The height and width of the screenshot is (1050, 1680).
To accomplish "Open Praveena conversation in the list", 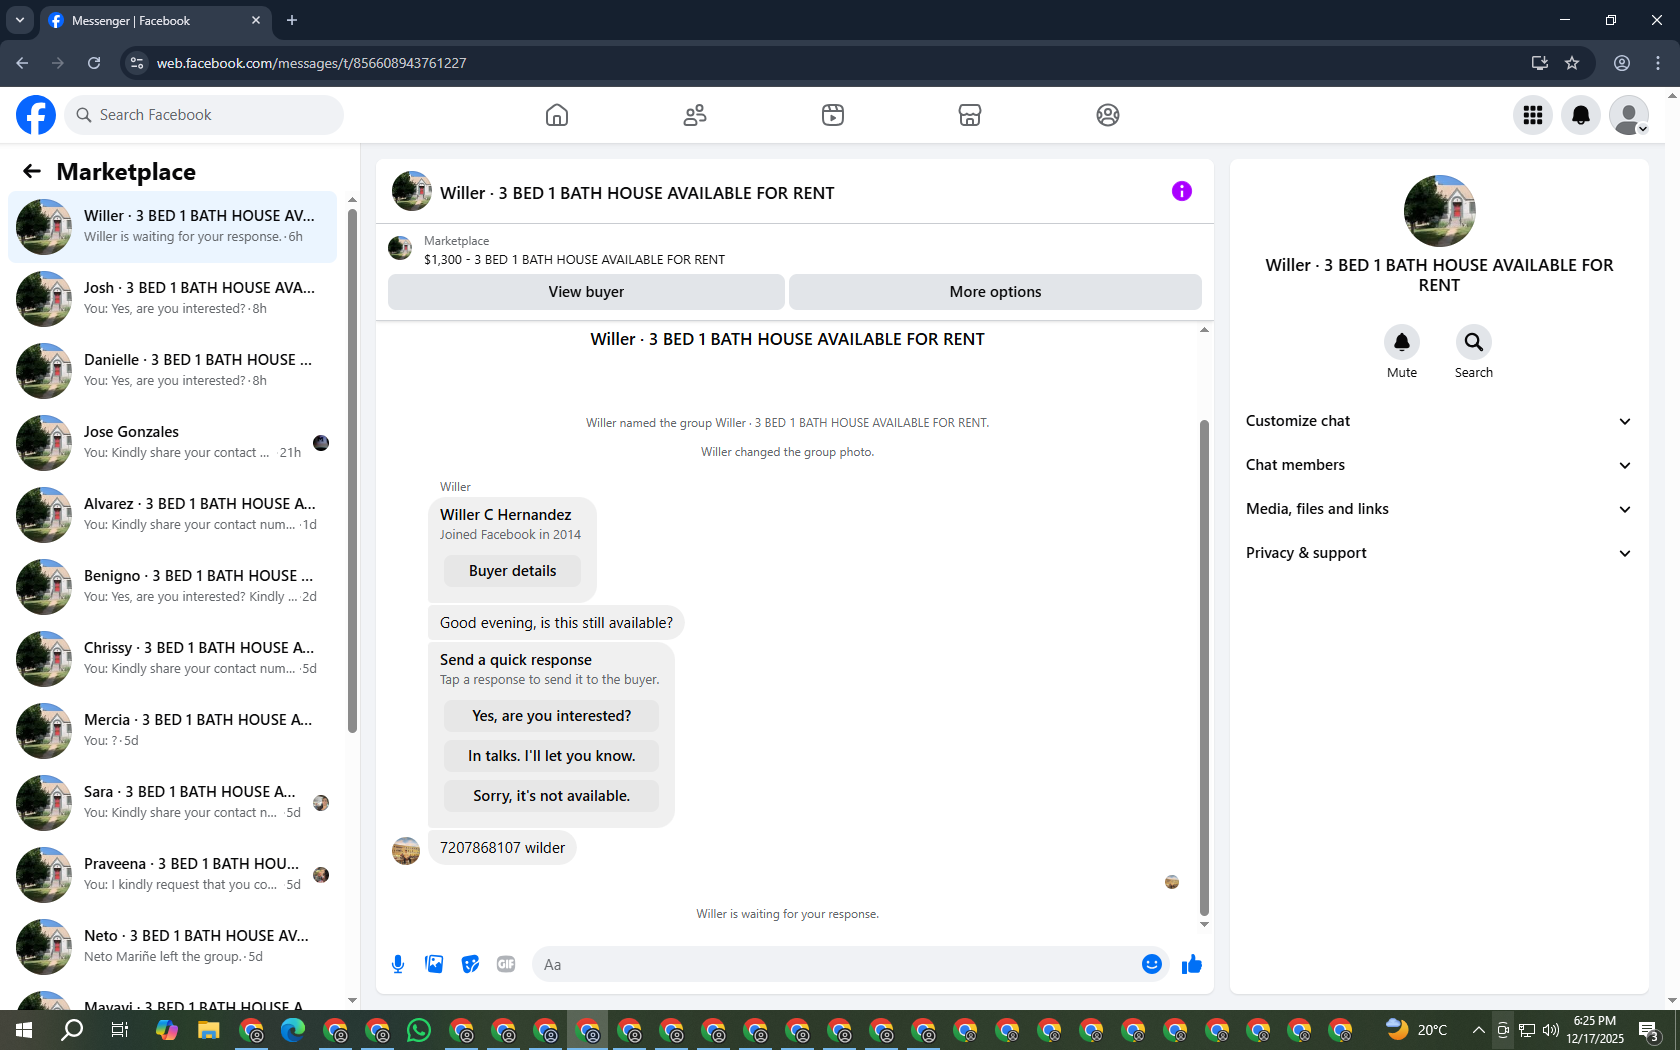I will (172, 875).
